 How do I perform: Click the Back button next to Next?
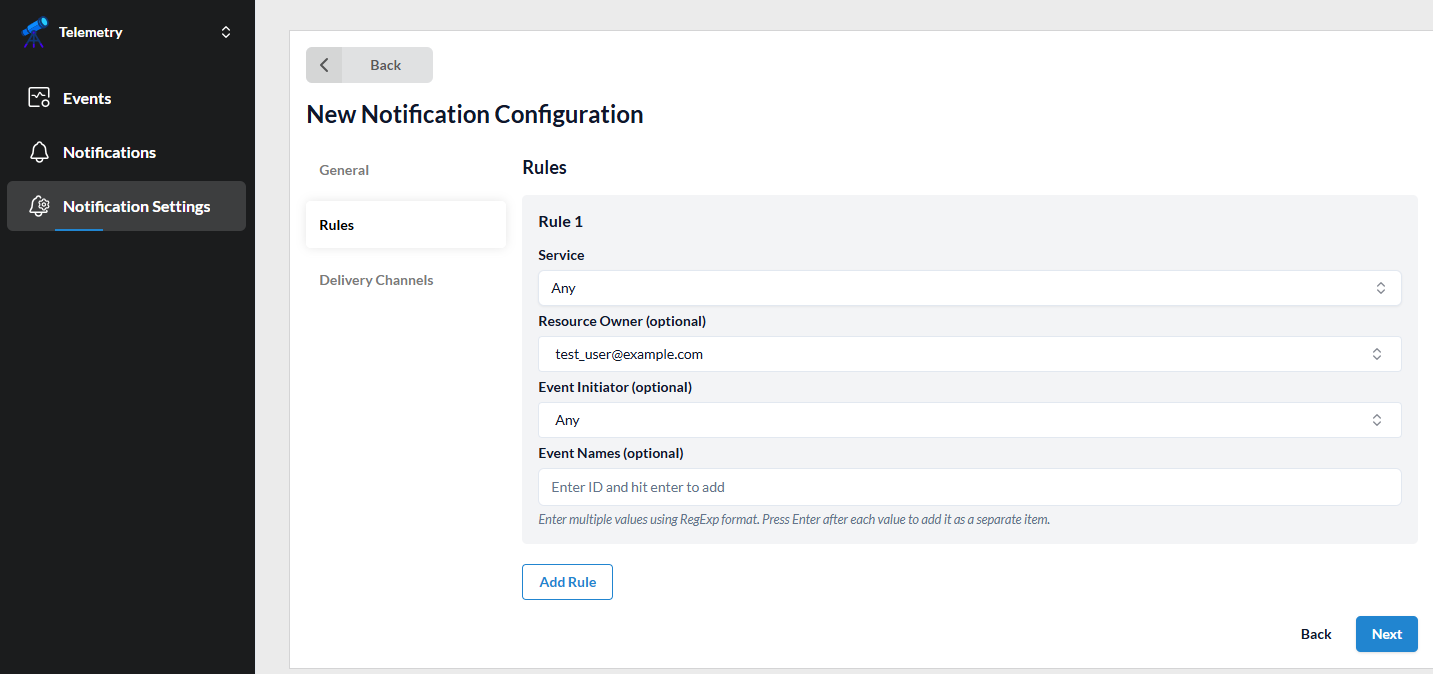point(1315,634)
